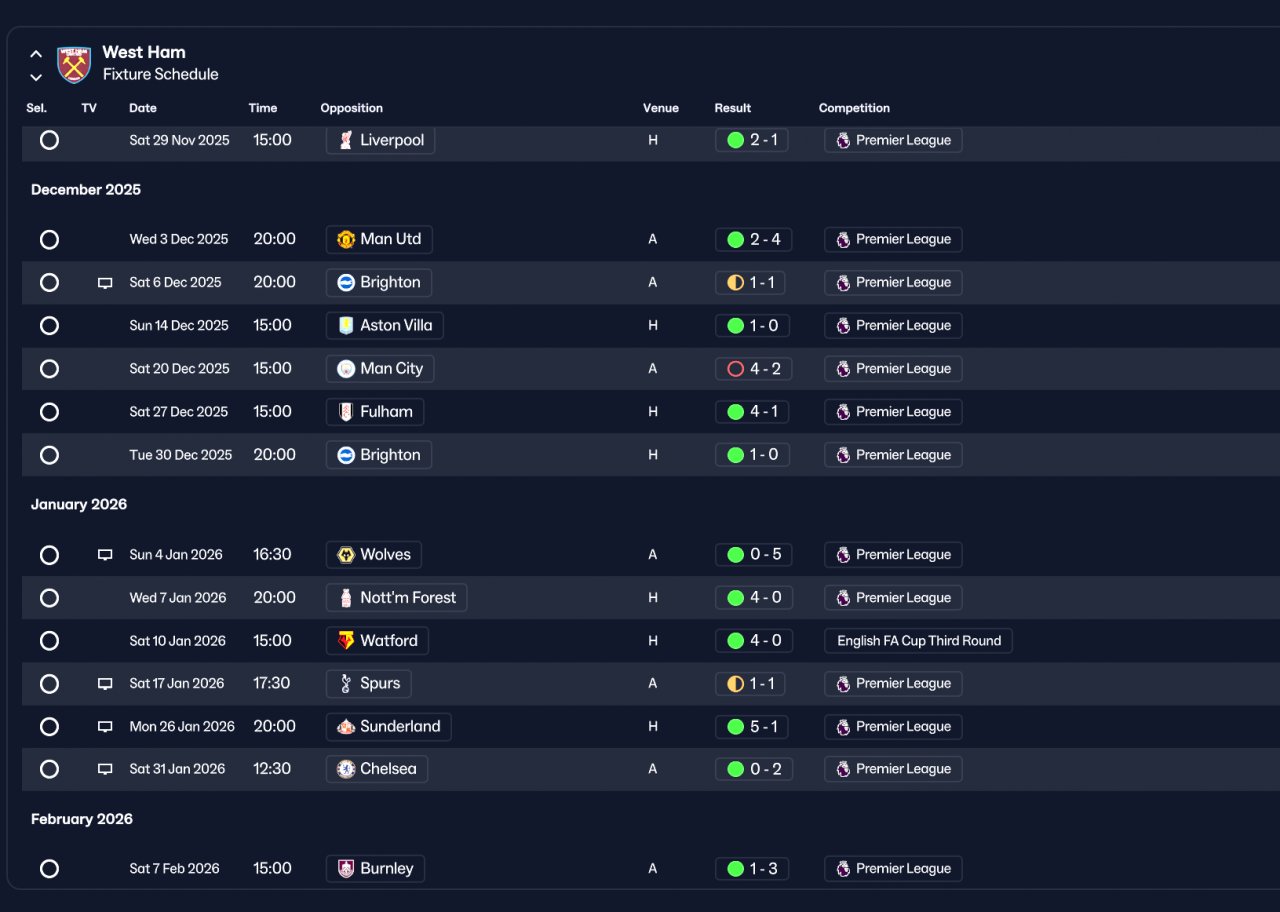The width and height of the screenshot is (1280, 912).
Task: Click the TV icon beside the Chelsea fixture
Action: tap(105, 770)
